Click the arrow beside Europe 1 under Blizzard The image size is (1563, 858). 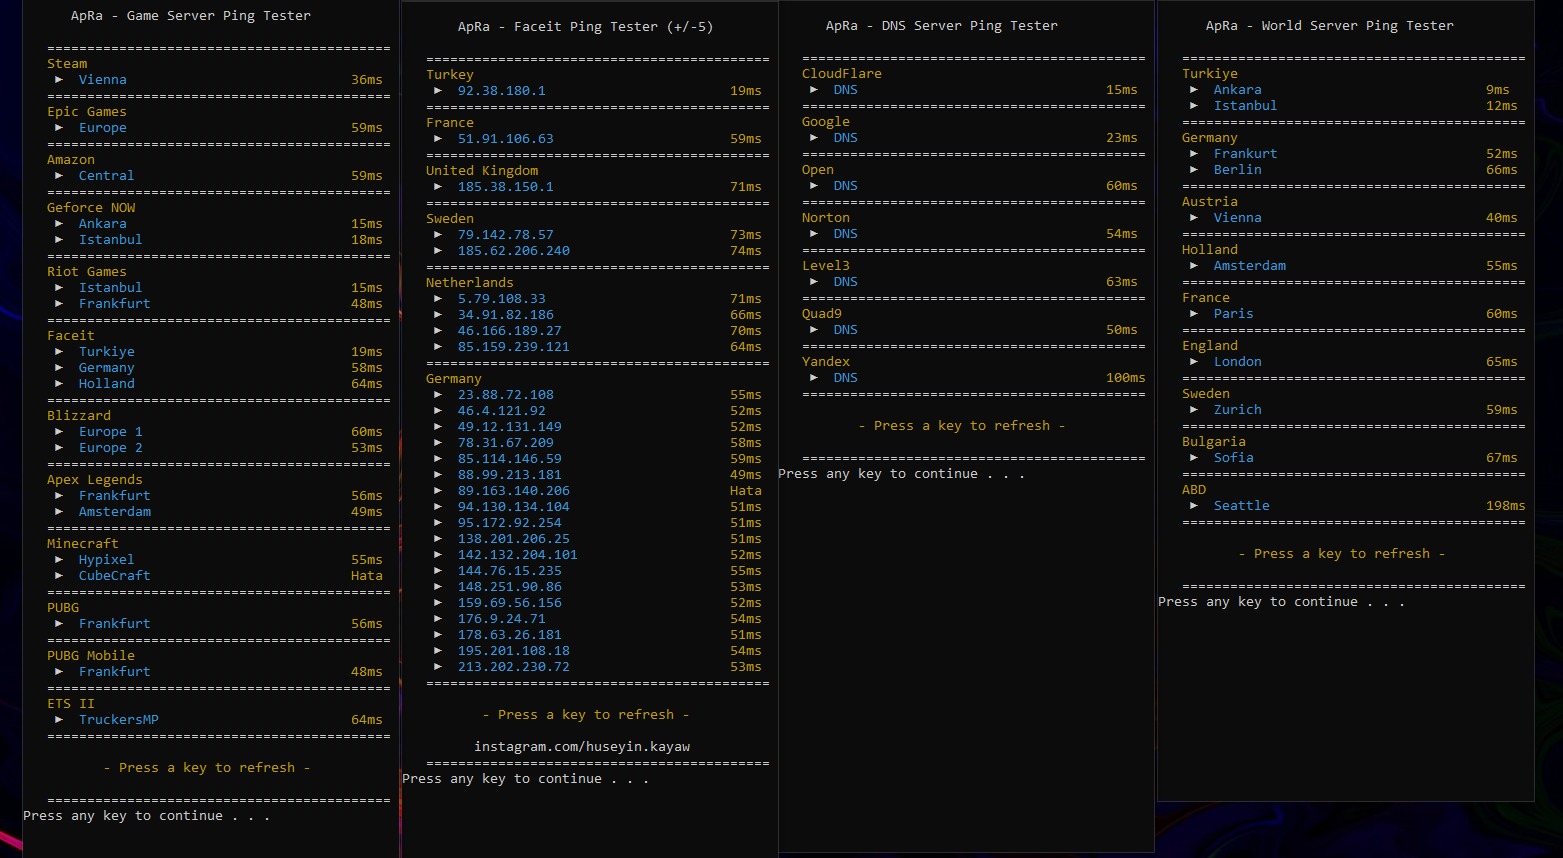tap(59, 432)
